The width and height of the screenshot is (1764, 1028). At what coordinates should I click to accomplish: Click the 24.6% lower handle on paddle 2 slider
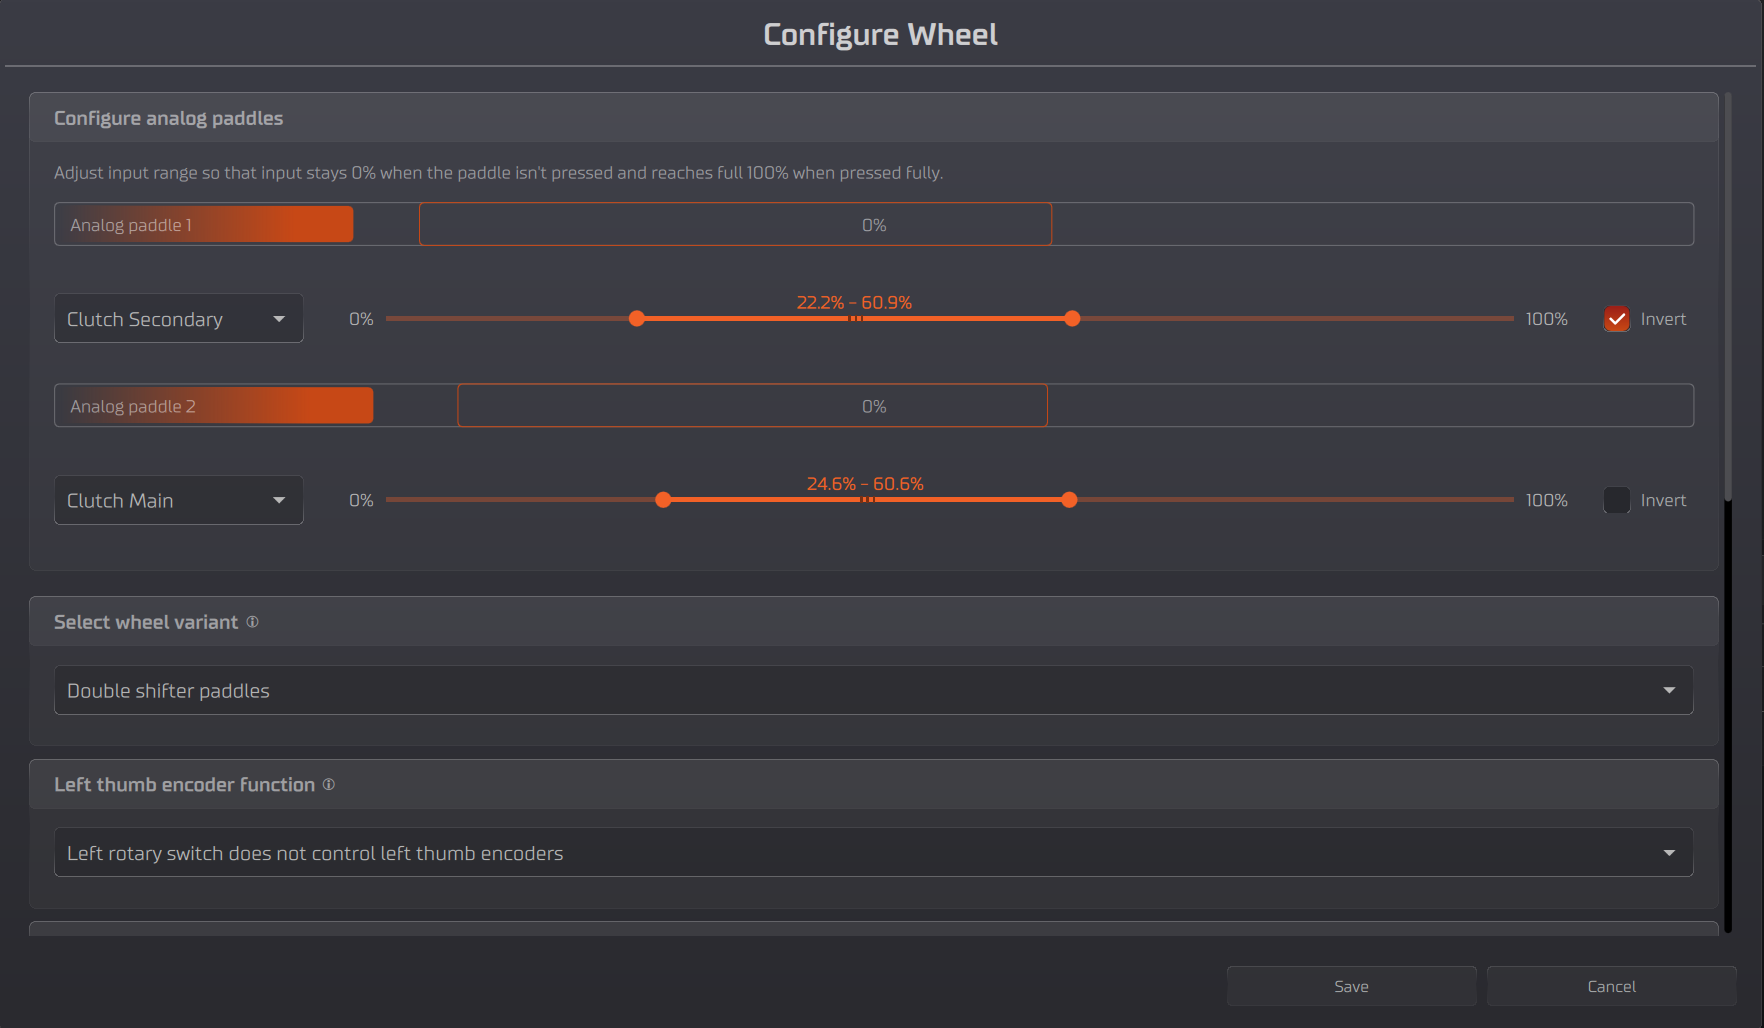pyautogui.click(x=663, y=500)
